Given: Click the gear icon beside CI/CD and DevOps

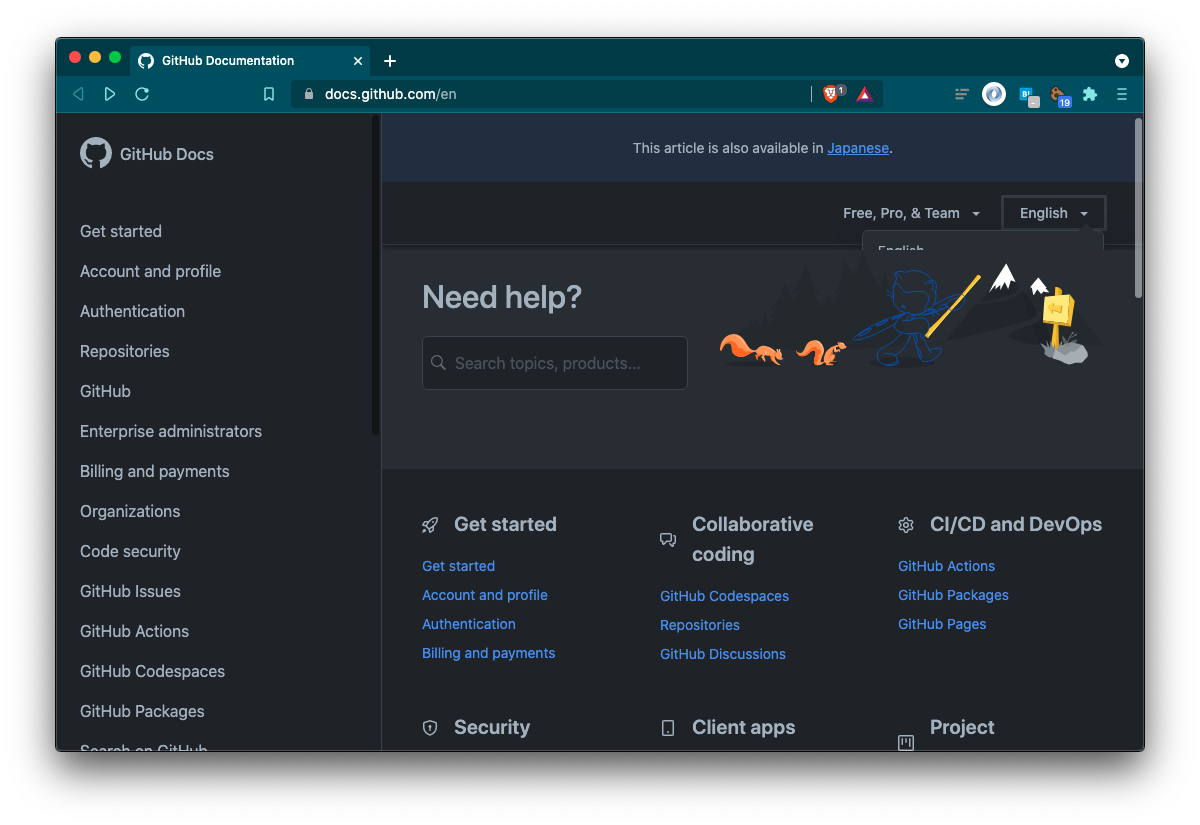Looking at the screenshot, I should click(906, 525).
